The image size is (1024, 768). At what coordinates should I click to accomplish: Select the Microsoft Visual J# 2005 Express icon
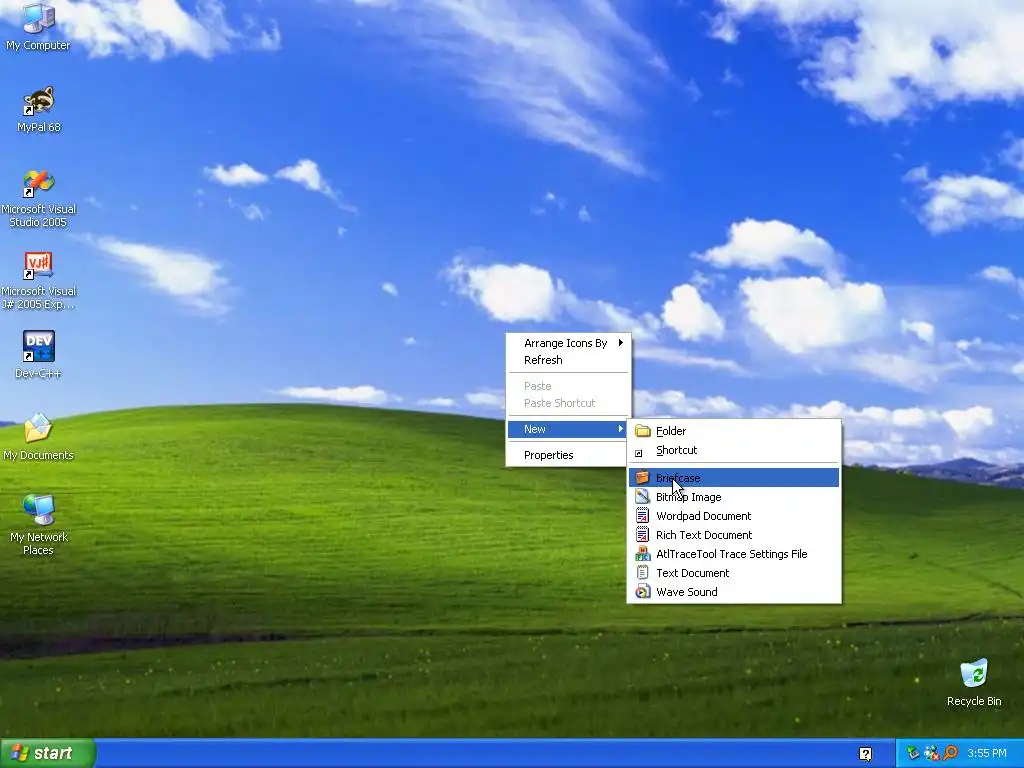coord(38,266)
